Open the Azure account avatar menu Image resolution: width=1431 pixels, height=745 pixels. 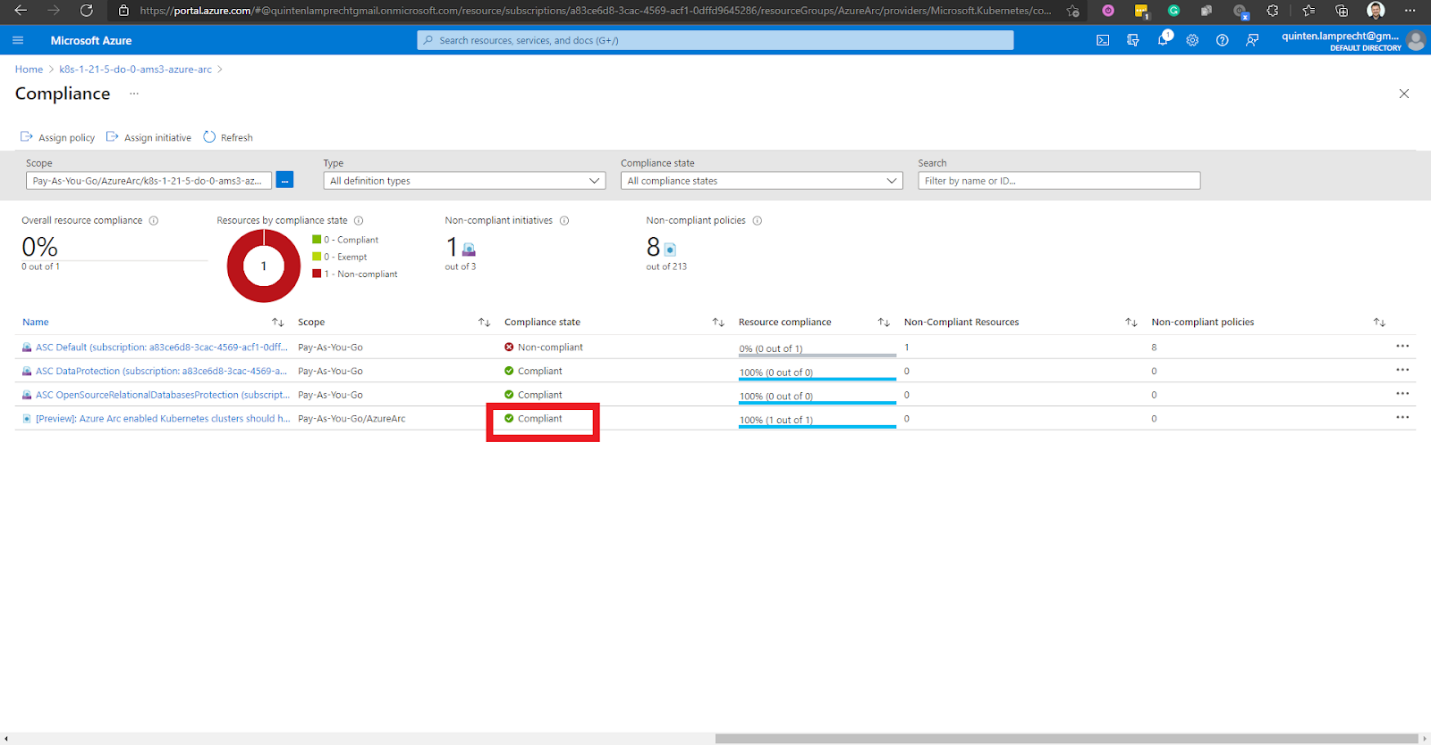[1415, 40]
